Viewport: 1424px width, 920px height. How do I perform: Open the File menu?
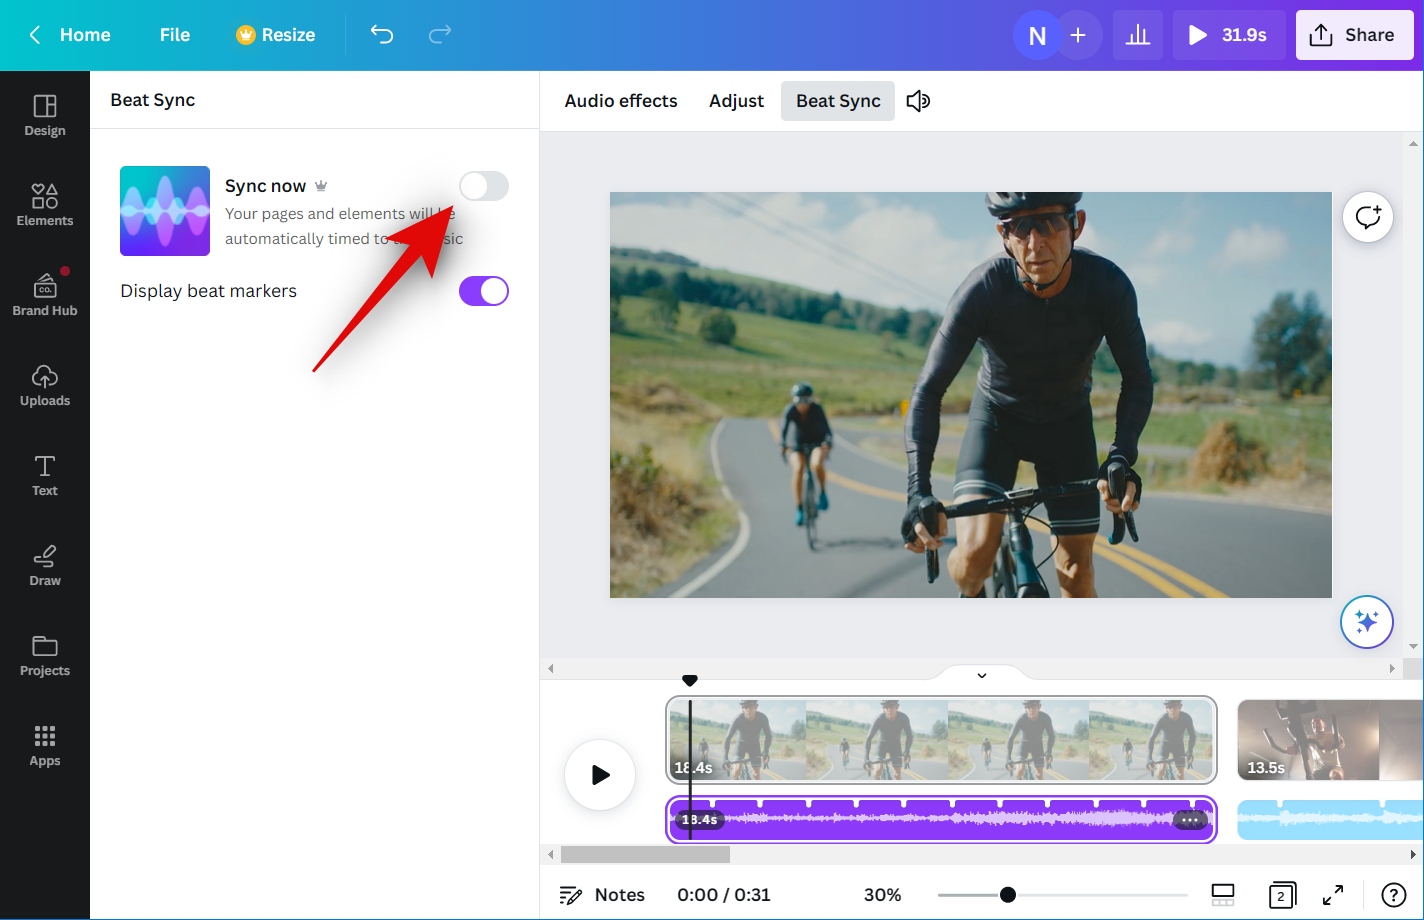[174, 35]
